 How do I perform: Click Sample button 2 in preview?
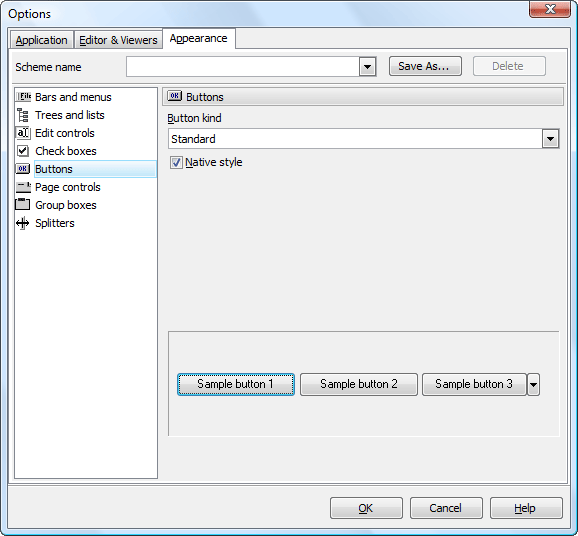(x=359, y=384)
